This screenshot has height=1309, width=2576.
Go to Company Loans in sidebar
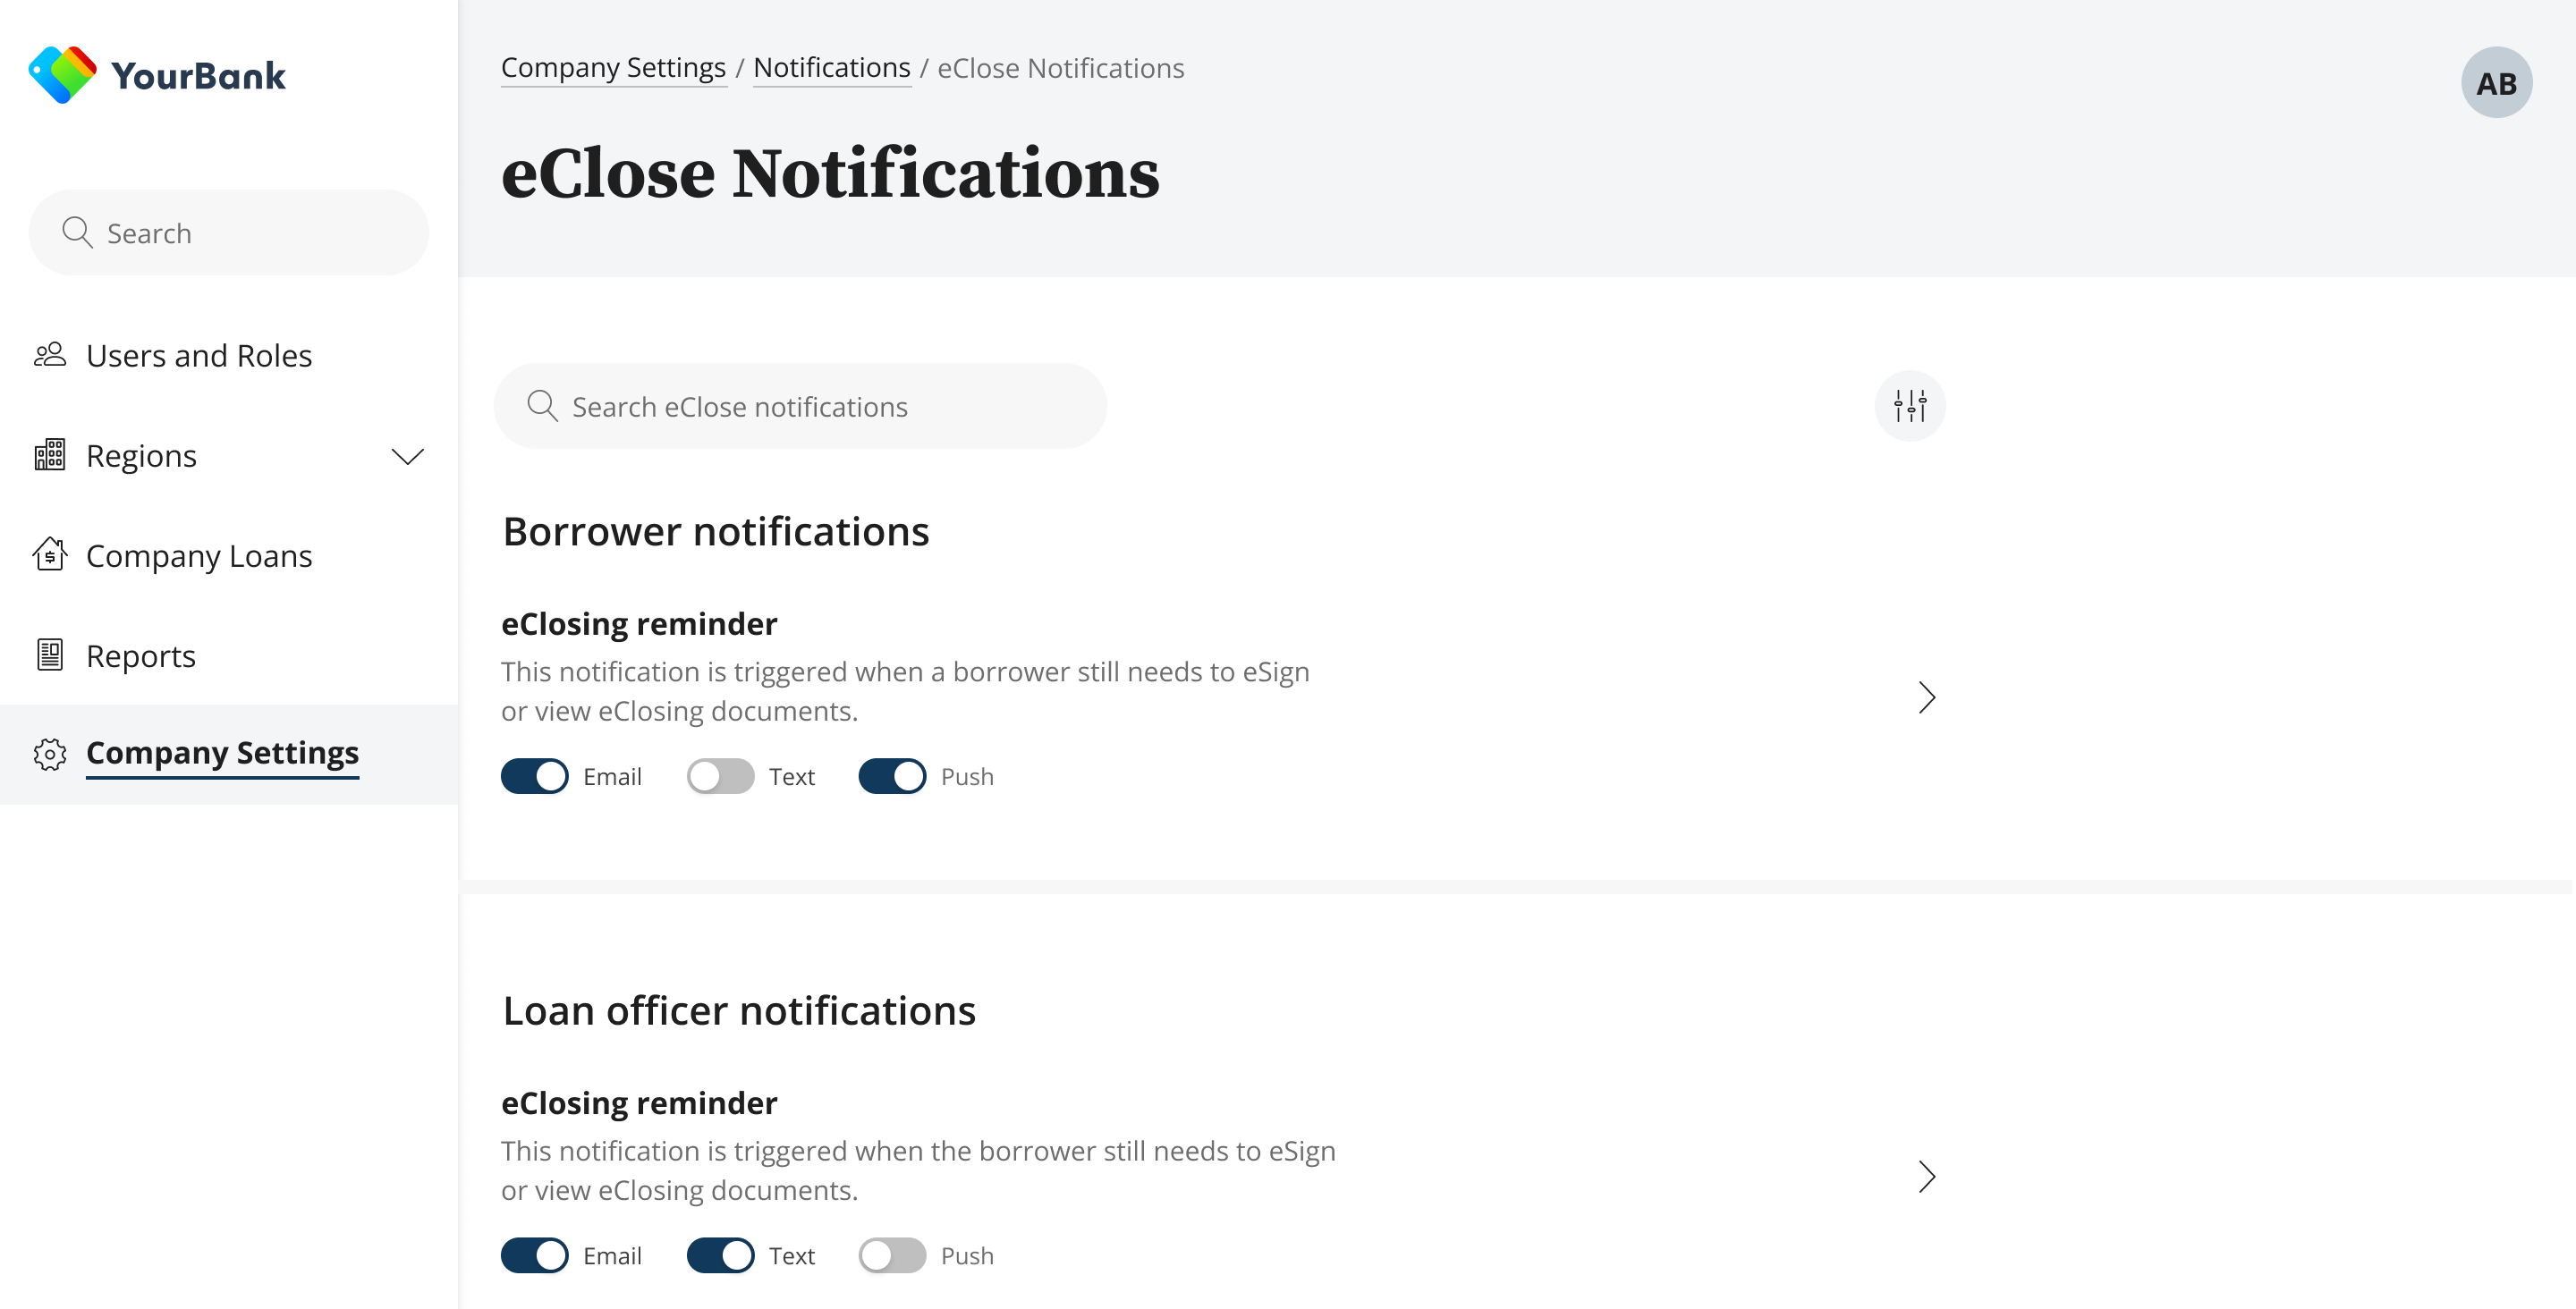(x=199, y=556)
